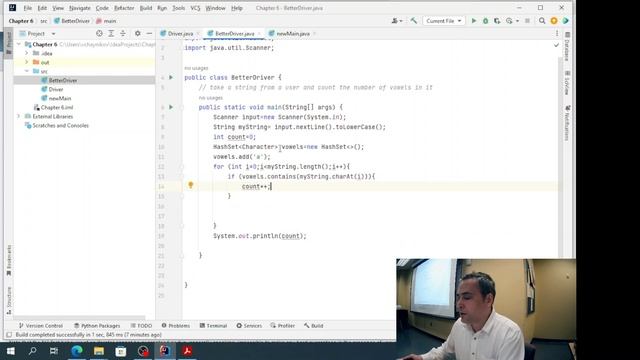Open the Services tool window
640x360 pixels.
249,325
